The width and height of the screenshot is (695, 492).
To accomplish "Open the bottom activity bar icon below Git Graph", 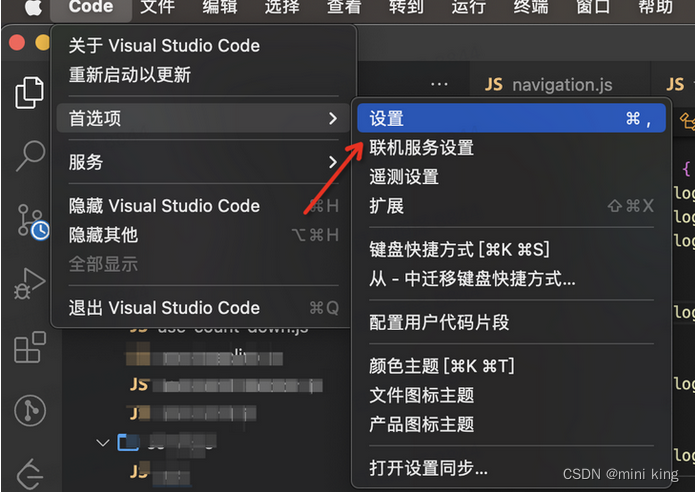I will click(30, 474).
